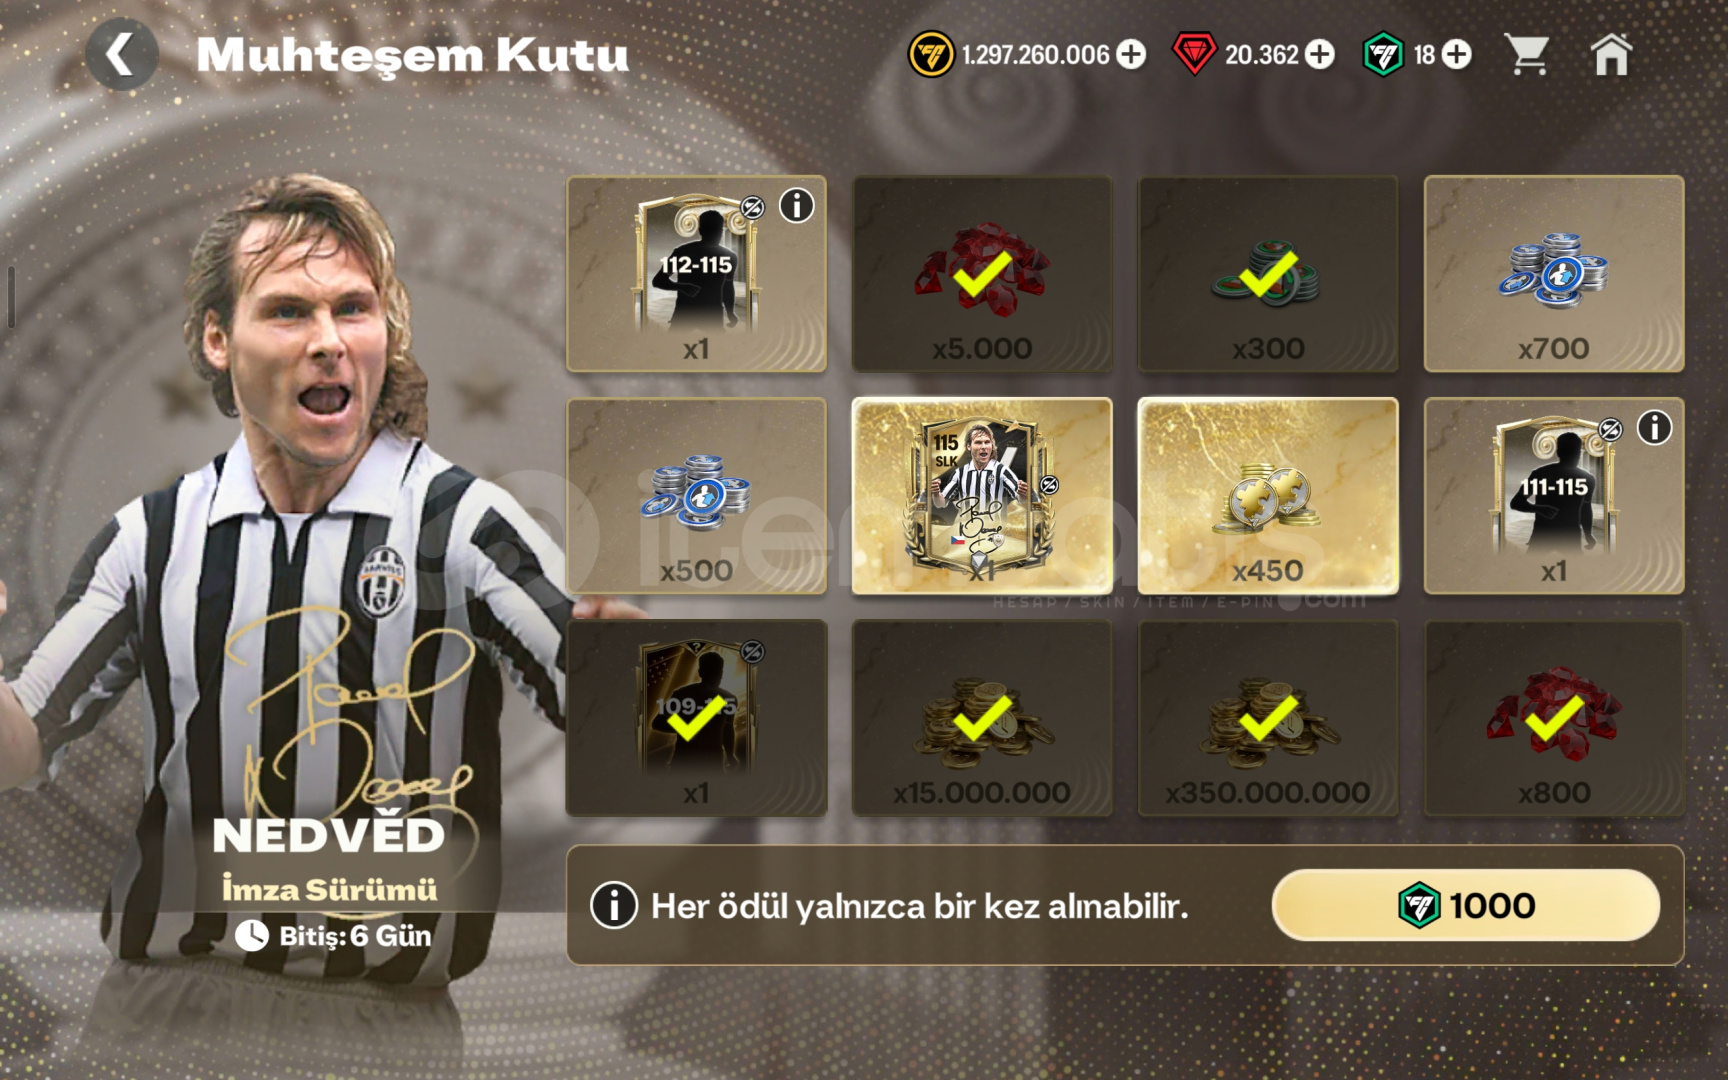Add more green tokens with plus icon
Image resolution: width=1728 pixels, height=1080 pixels.
click(x=1457, y=54)
